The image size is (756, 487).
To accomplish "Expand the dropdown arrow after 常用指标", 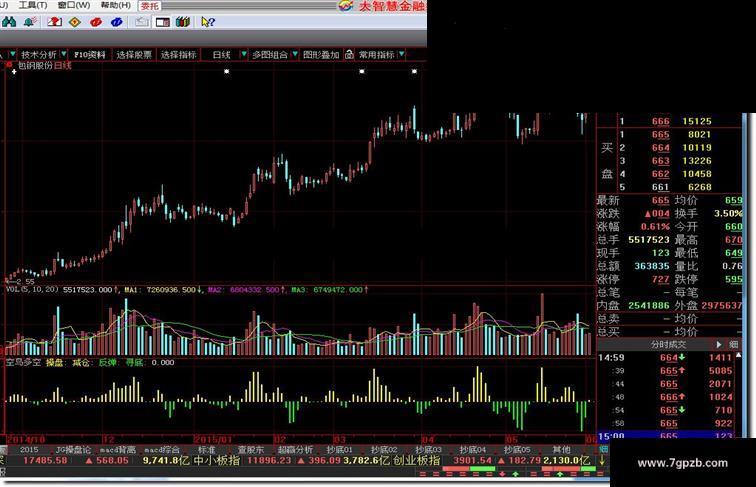I will tap(401, 54).
